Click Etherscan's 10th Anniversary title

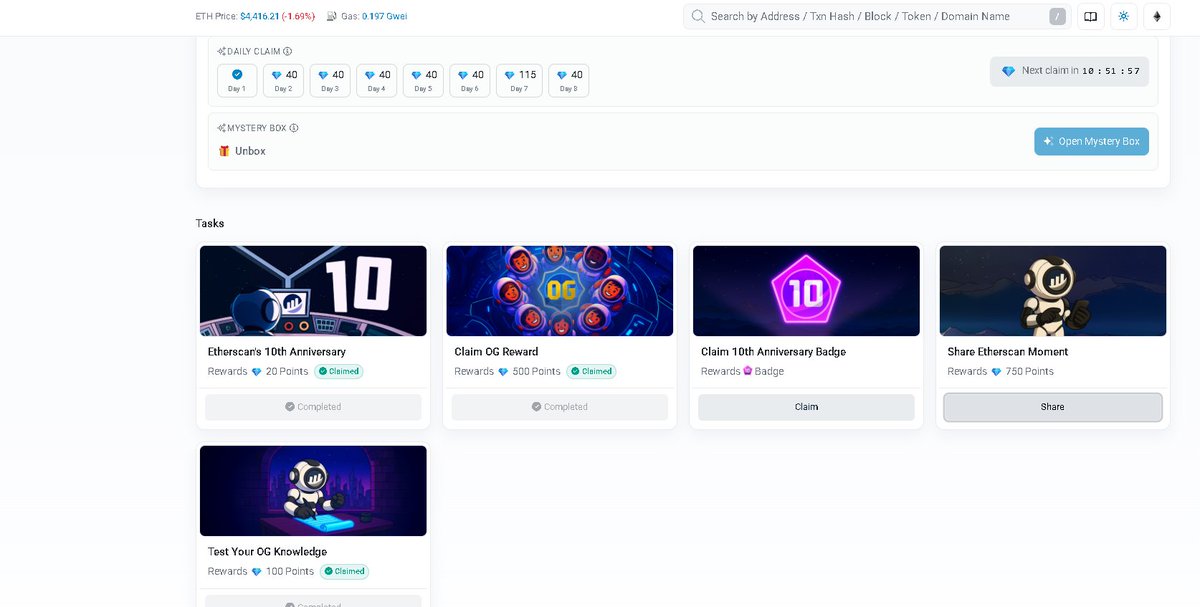(277, 352)
